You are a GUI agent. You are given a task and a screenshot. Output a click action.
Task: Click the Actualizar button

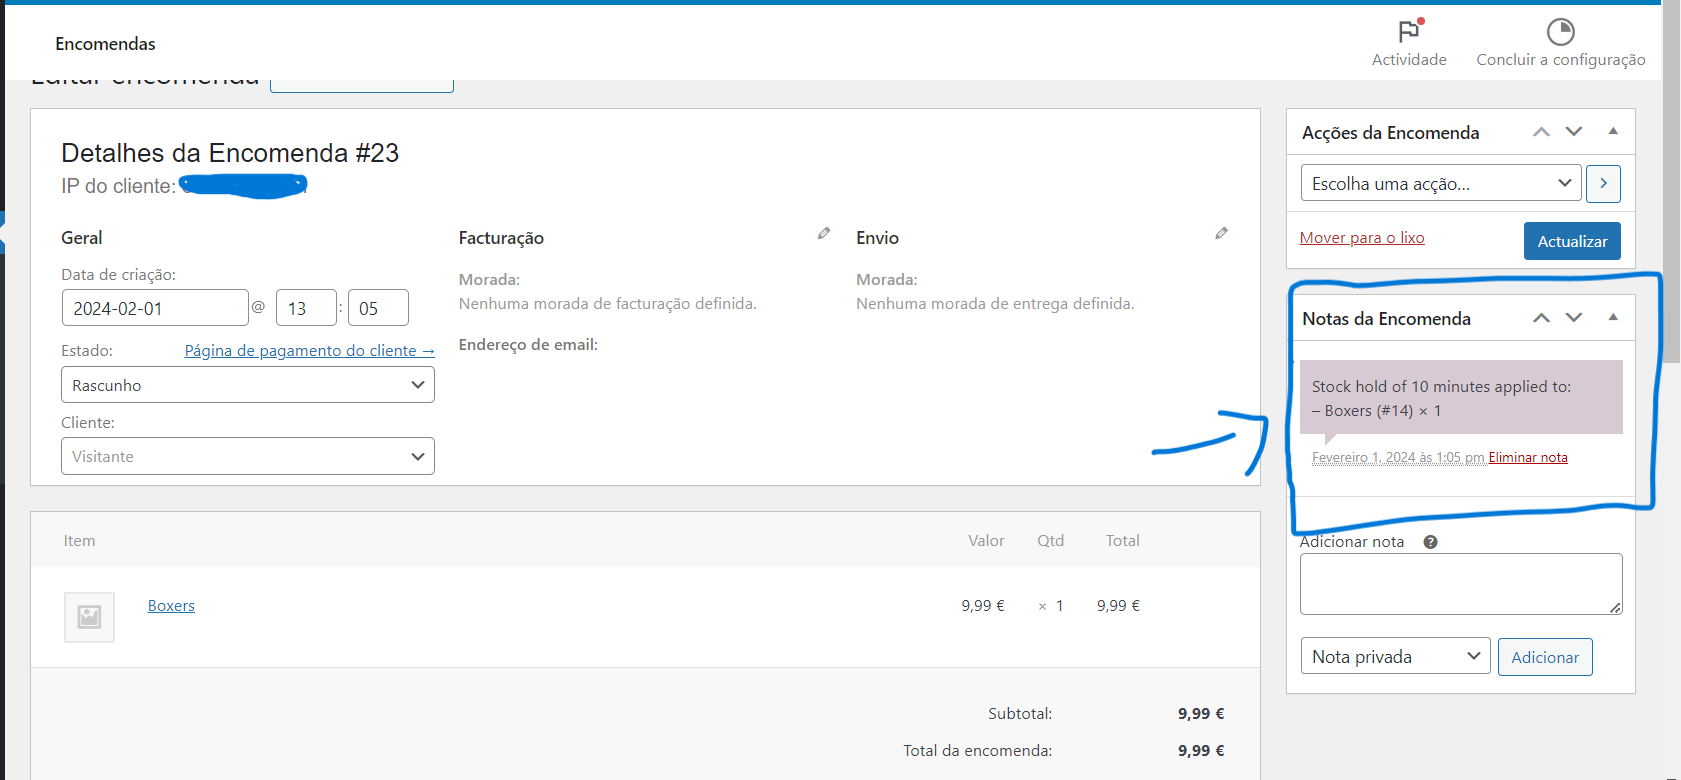[1572, 241]
